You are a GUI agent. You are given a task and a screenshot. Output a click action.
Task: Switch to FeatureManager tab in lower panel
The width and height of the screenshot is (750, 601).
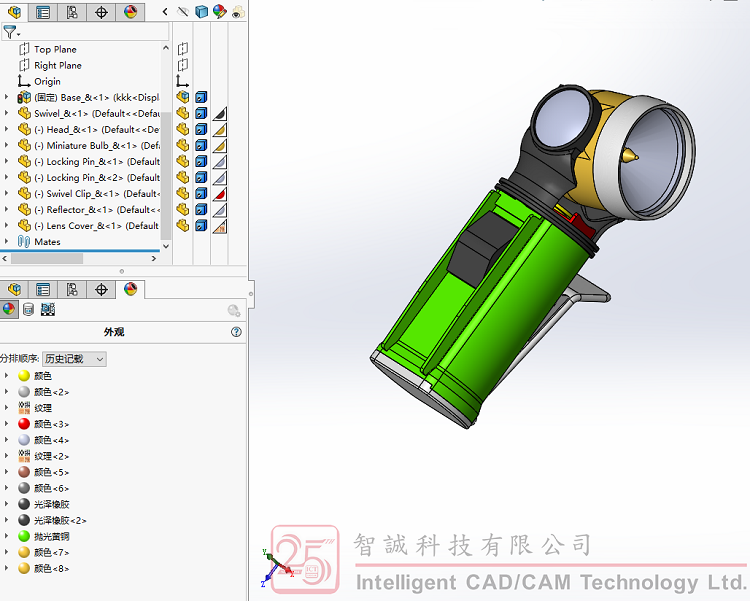[x=14, y=289]
